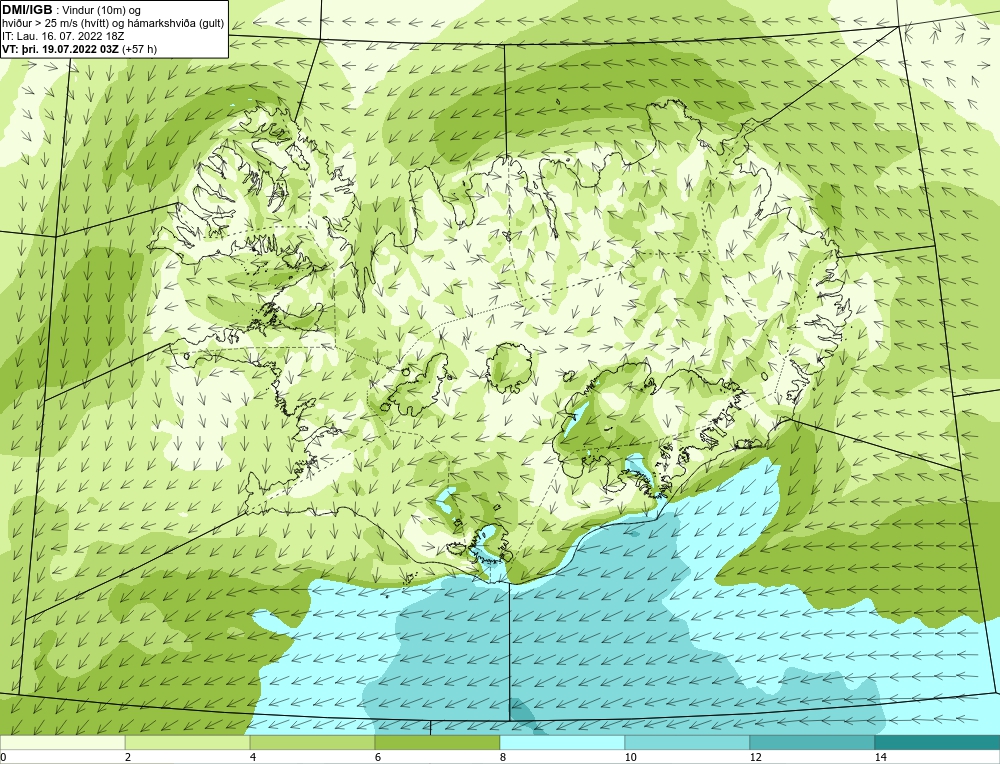
Task: Click the 12–14 m/s legend color swatch
Action: pos(812,742)
